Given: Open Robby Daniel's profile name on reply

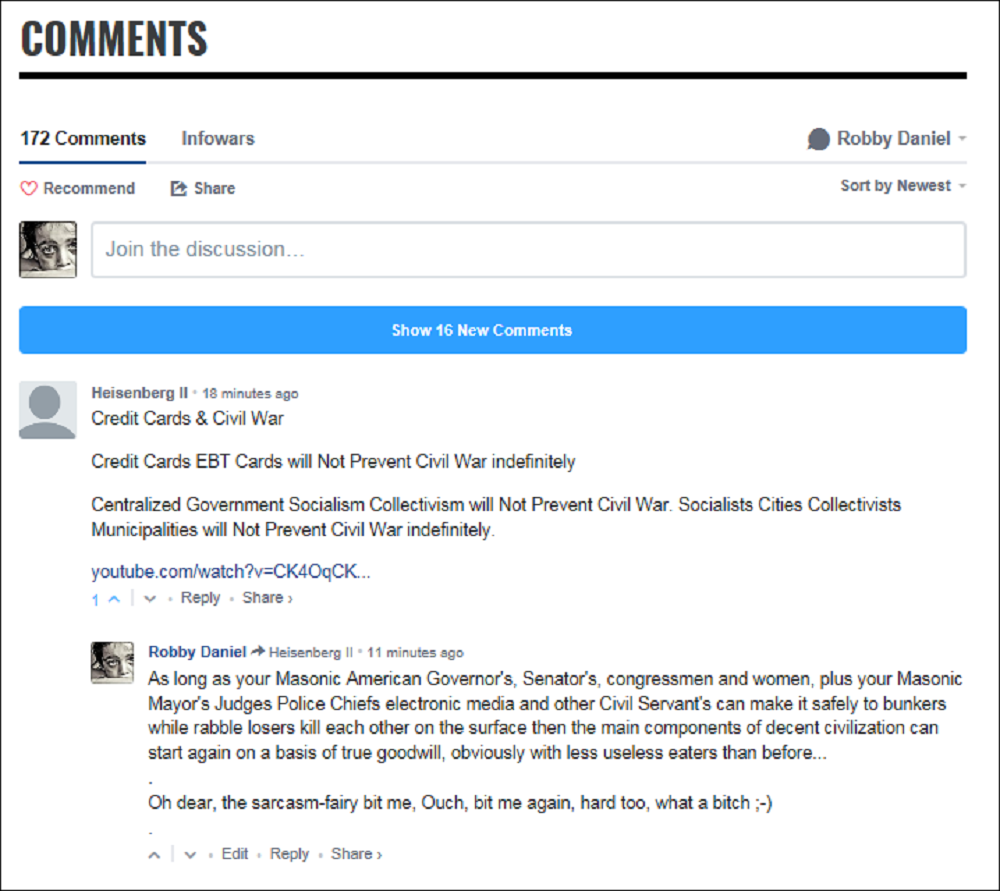Looking at the screenshot, I should pyautogui.click(x=197, y=652).
